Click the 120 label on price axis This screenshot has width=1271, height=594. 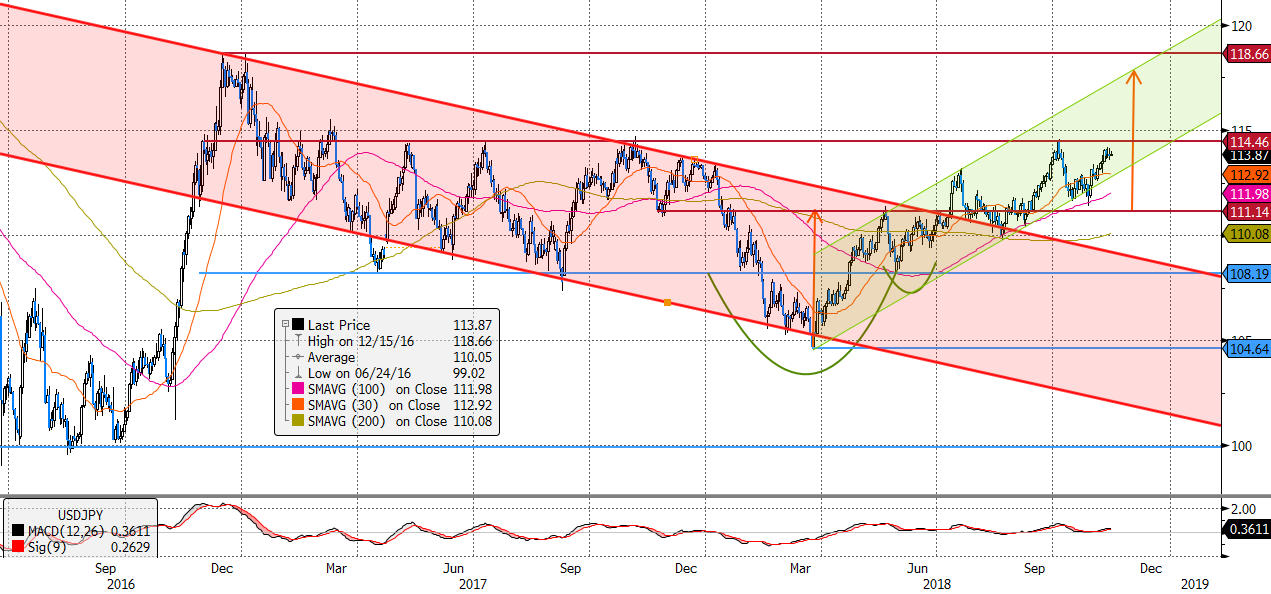1243,26
